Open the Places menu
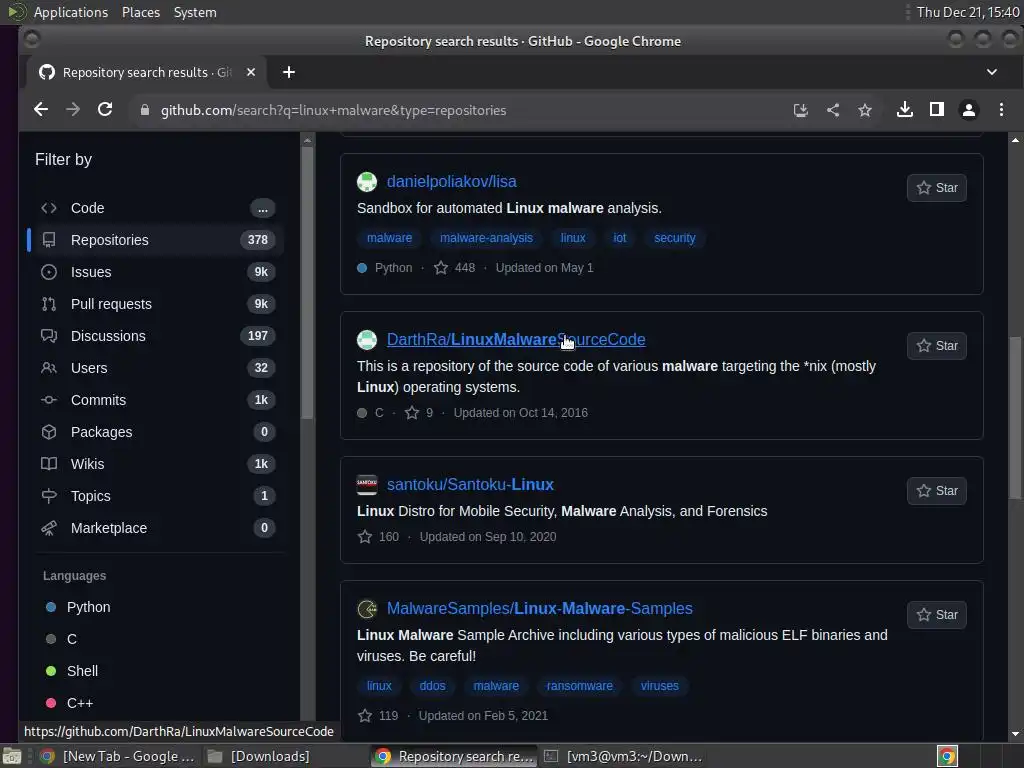The height and width of the screenshot is (768, 1024). click(x=141, y=12)
